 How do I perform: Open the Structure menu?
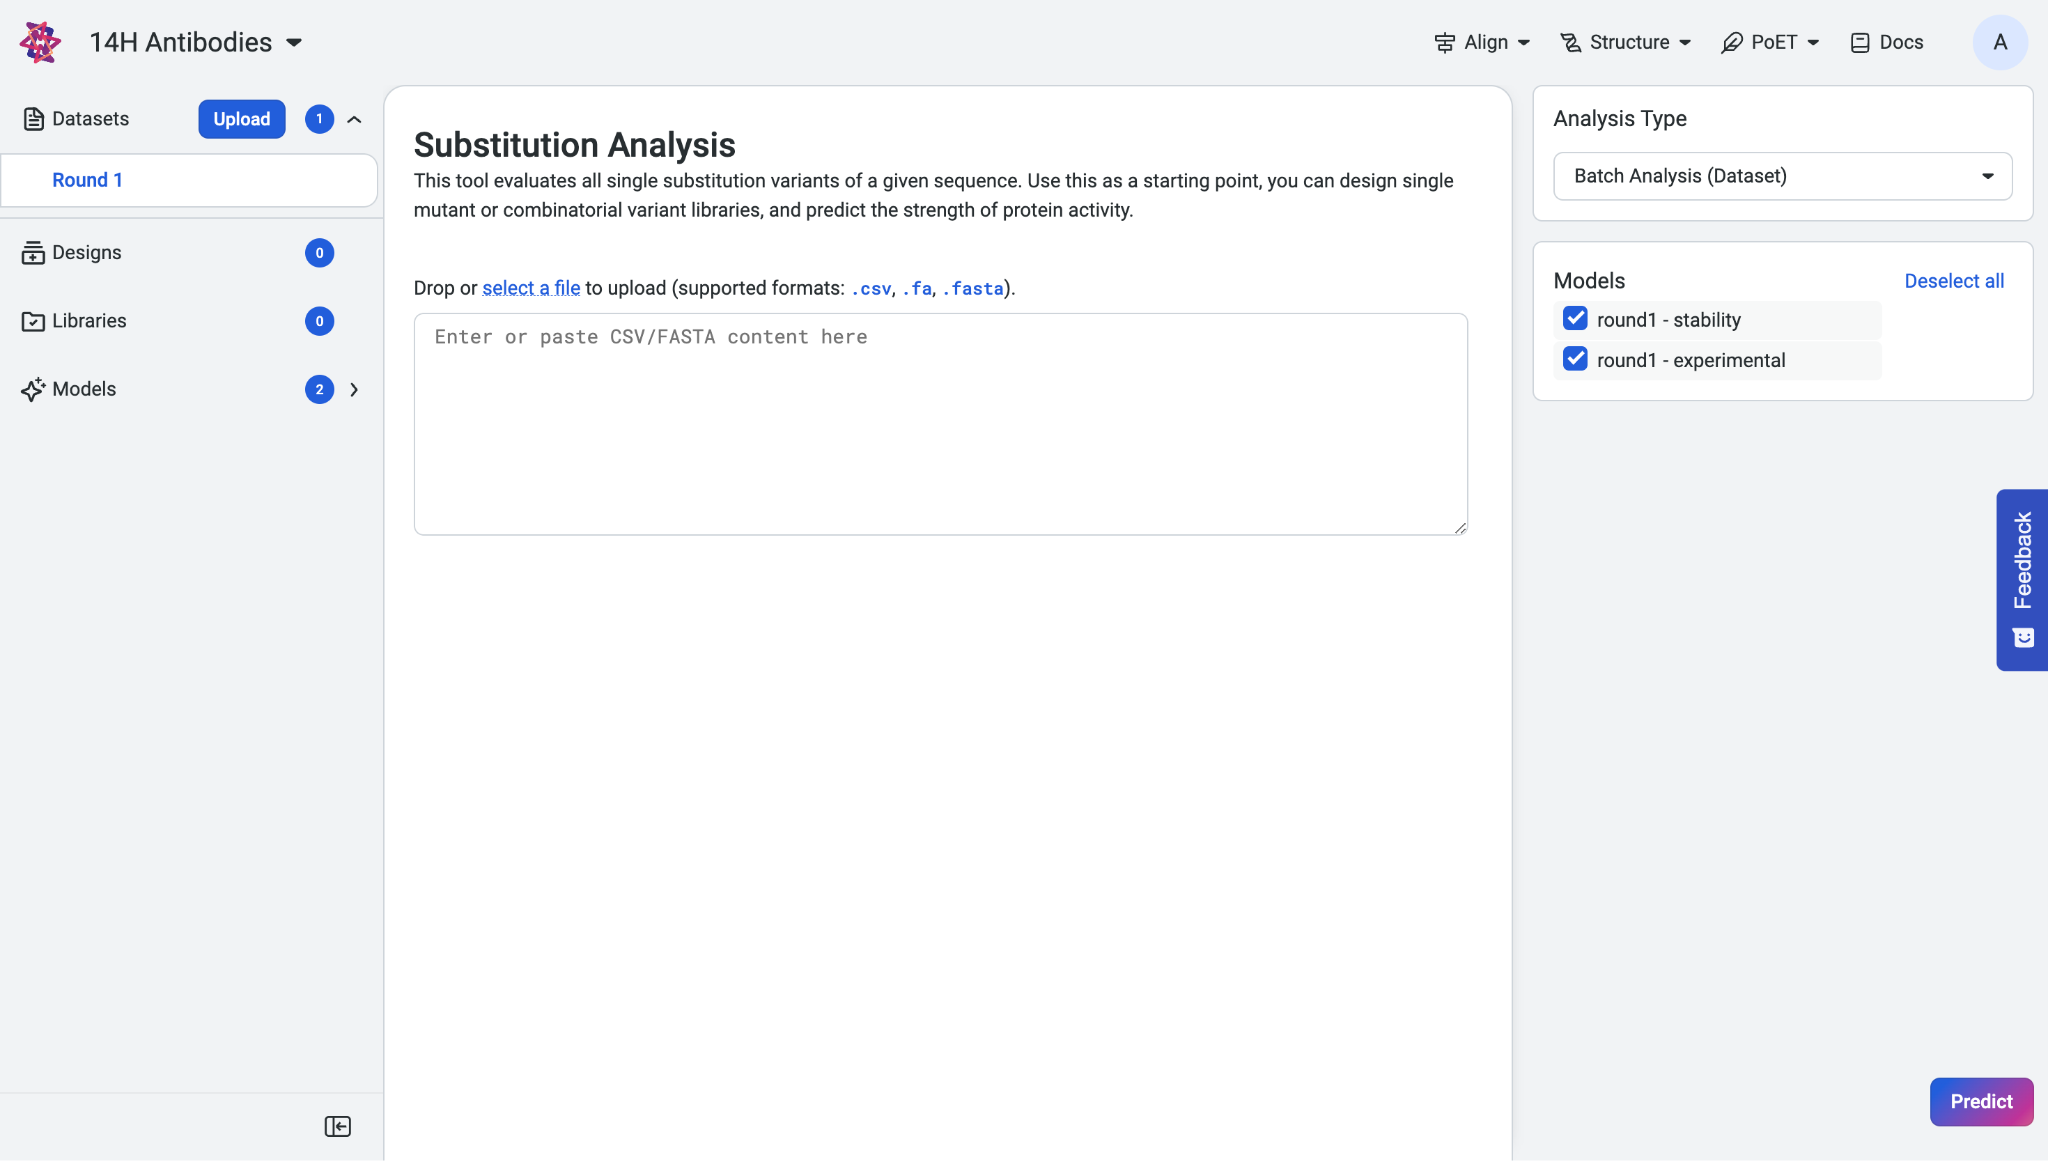click(1626, 42)
